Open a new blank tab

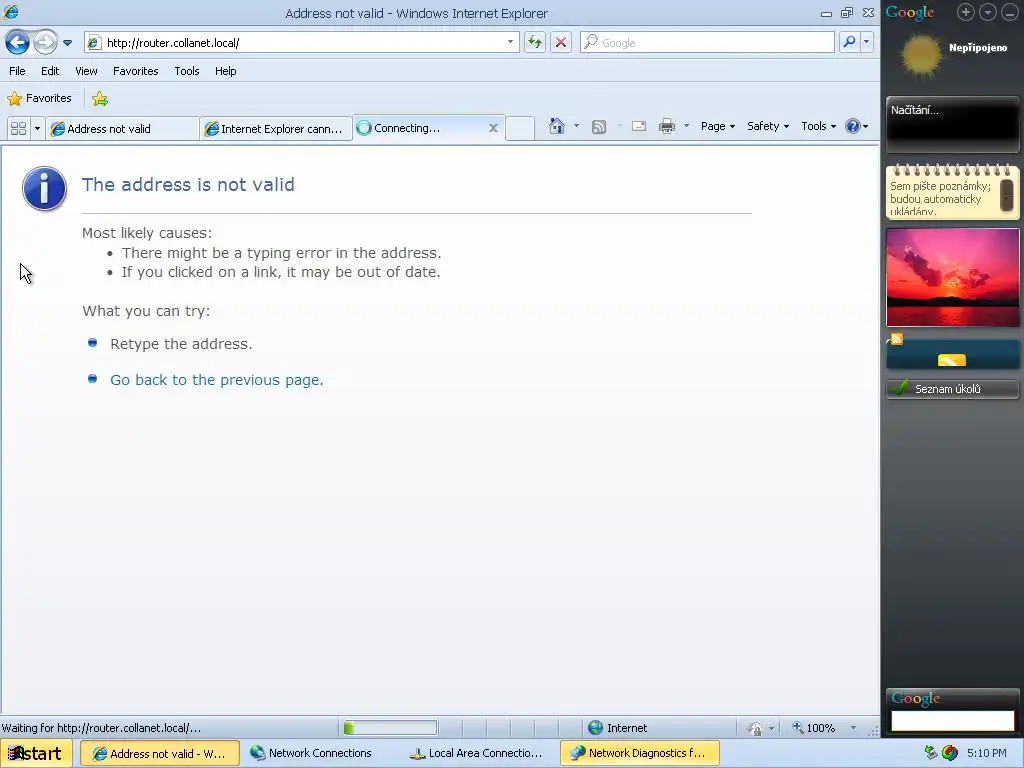520,128
